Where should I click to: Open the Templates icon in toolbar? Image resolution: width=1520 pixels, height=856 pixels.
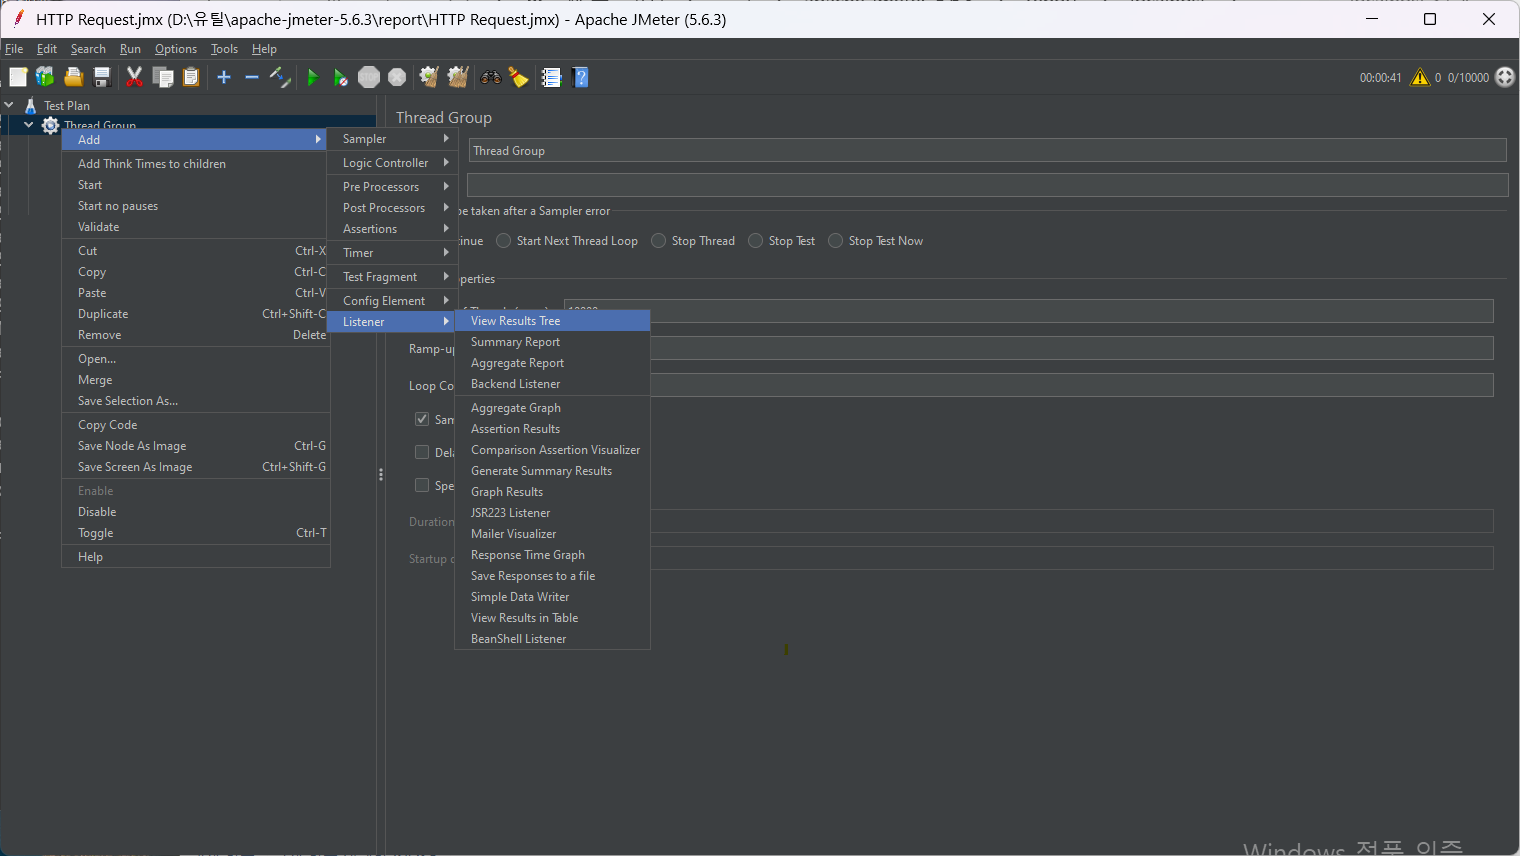(45, 77)
